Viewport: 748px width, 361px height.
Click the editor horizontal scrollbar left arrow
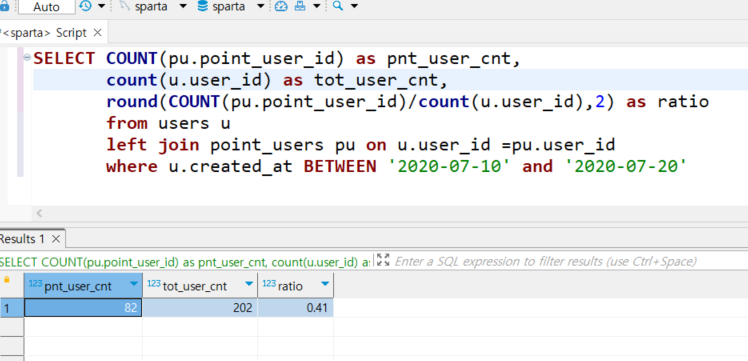(40, 213)
